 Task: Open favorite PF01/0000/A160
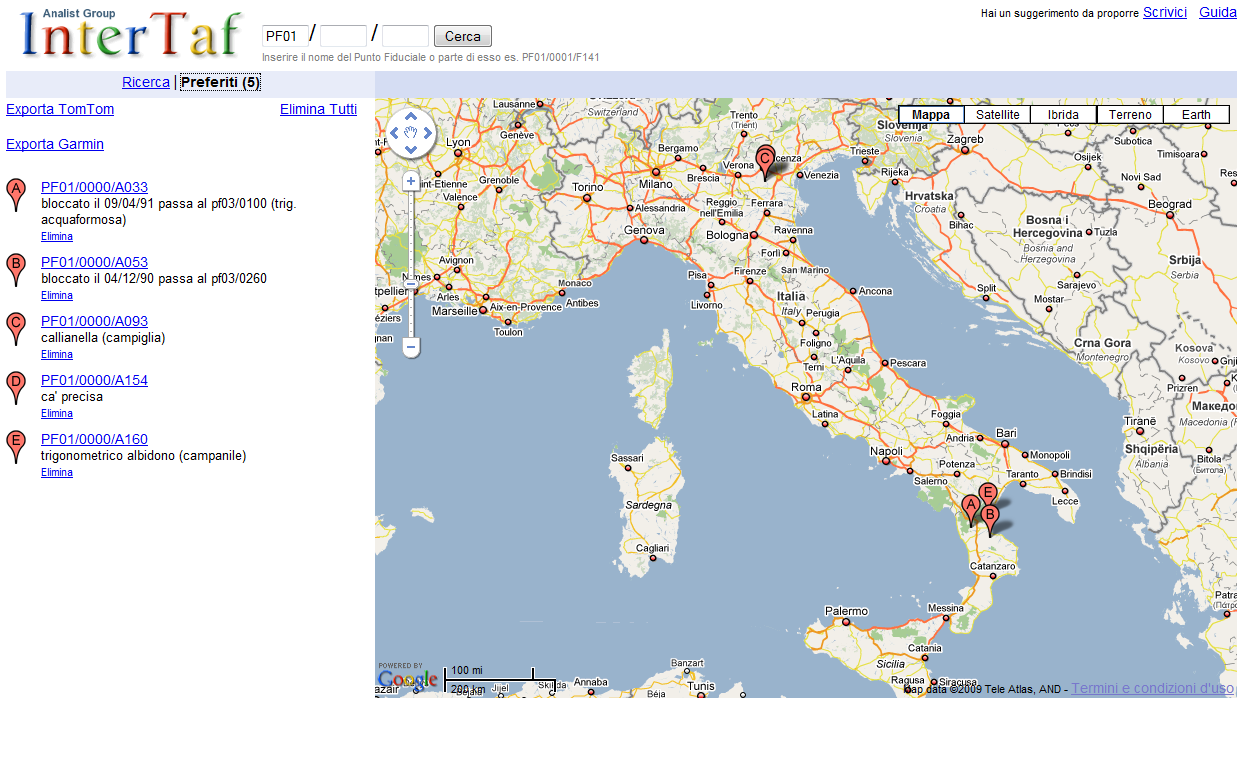[x=94, y=439]
